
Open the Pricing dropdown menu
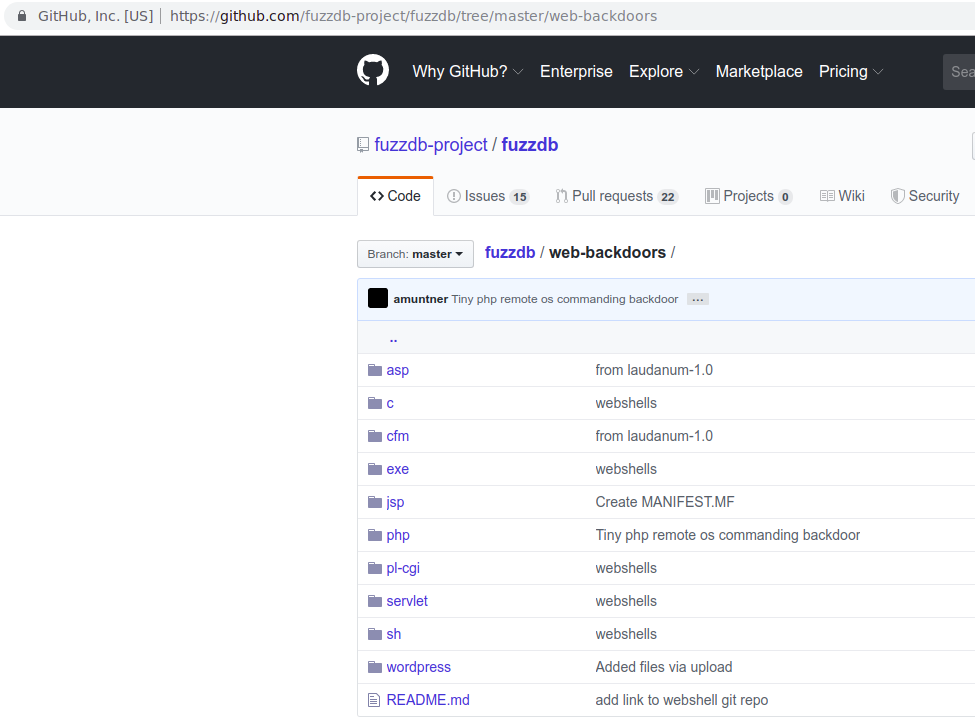pyautogui.click(x=850, y=72)
